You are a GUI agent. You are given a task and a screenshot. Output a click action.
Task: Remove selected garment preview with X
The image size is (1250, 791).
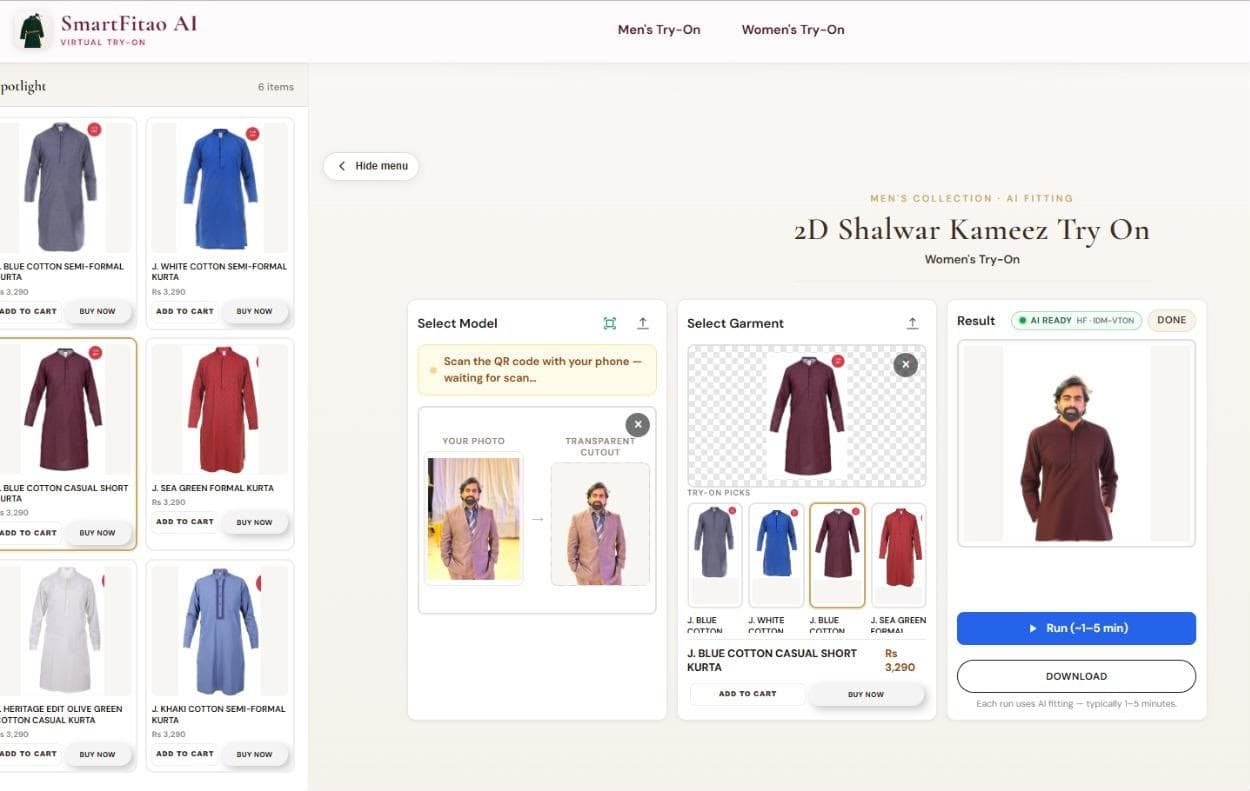click(905, 365)
